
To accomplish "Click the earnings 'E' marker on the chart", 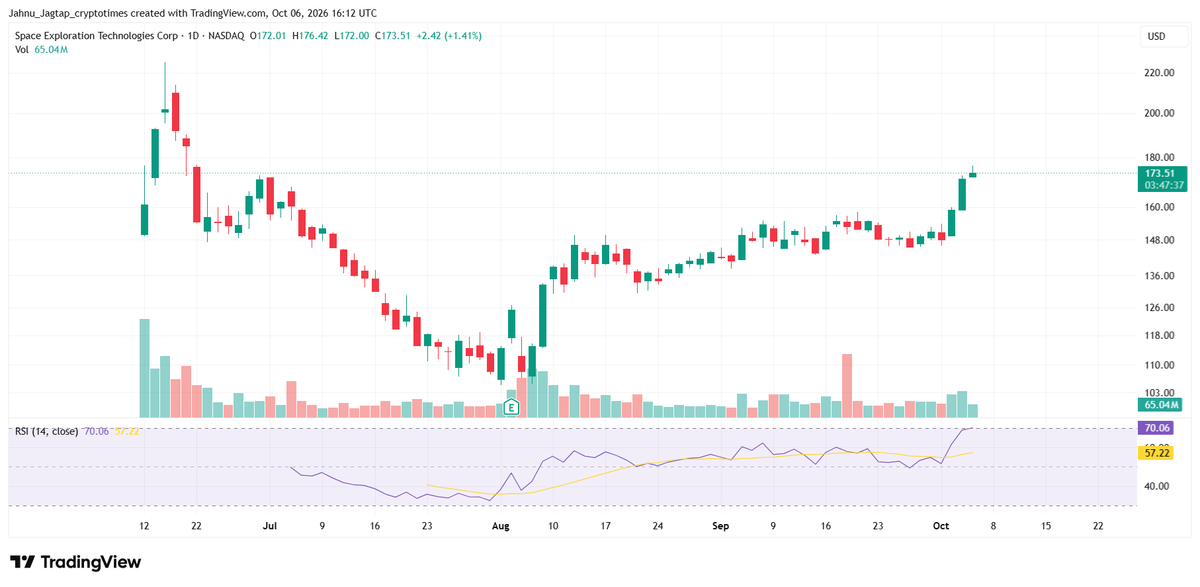I will click(511, 407).
